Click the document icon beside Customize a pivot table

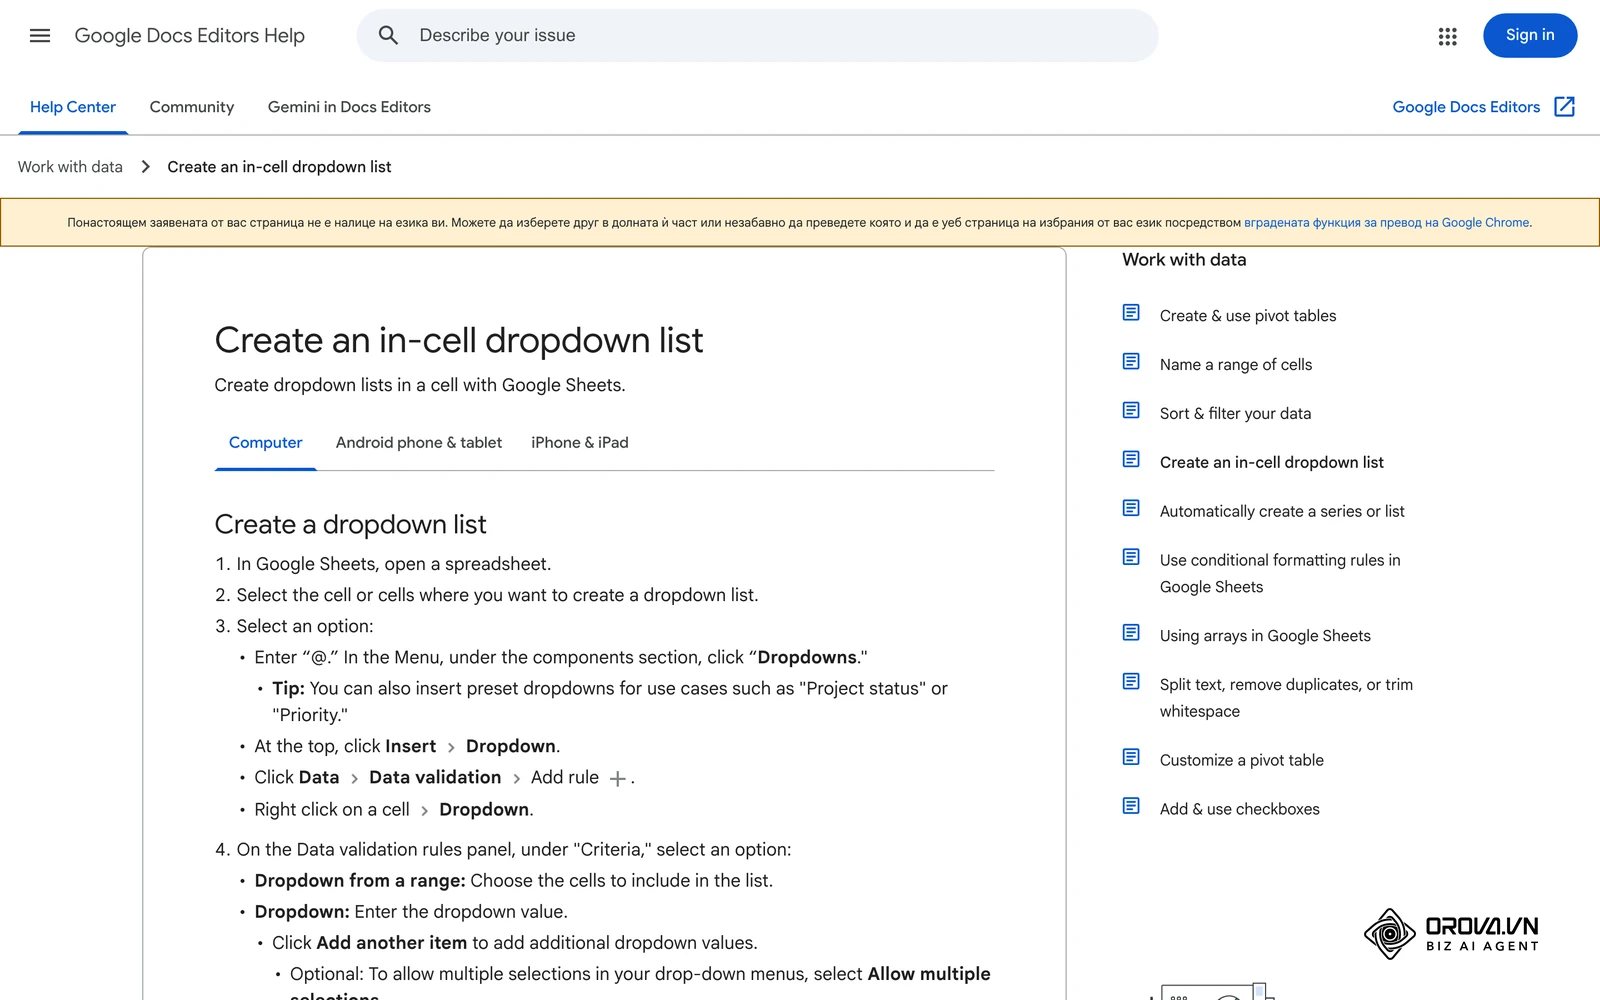[x=1131, y=758]
